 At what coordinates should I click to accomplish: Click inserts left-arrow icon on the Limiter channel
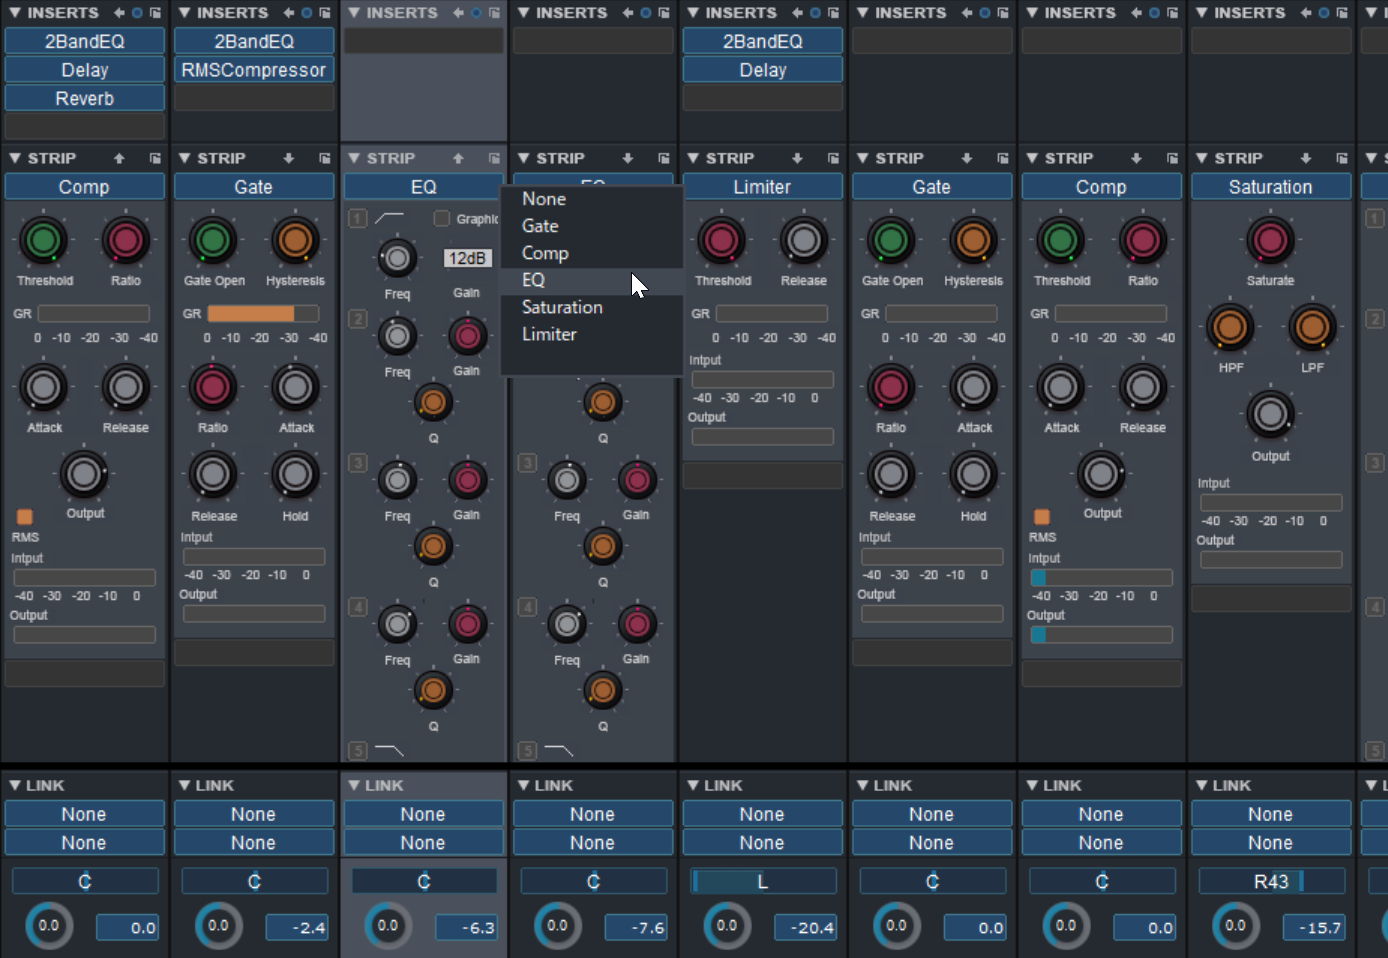click(x=797, y=13)
